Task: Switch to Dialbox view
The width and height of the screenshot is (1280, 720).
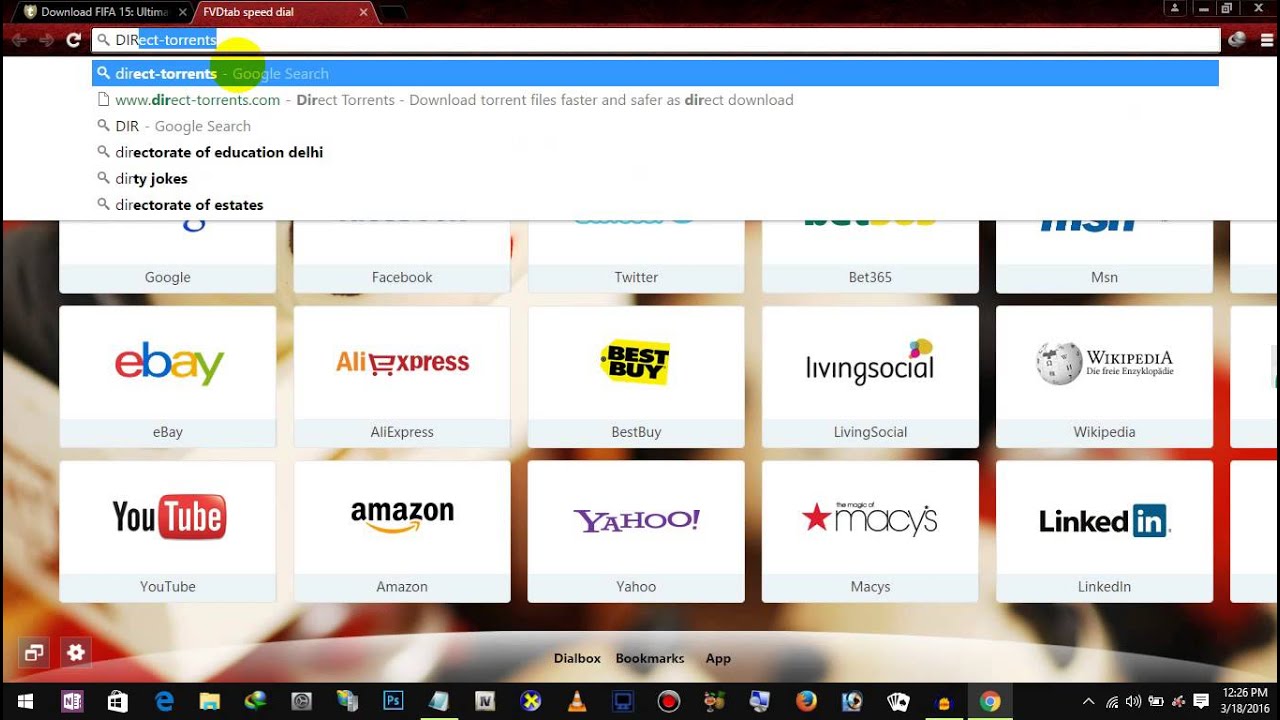Action: click(x=577, y=658)
